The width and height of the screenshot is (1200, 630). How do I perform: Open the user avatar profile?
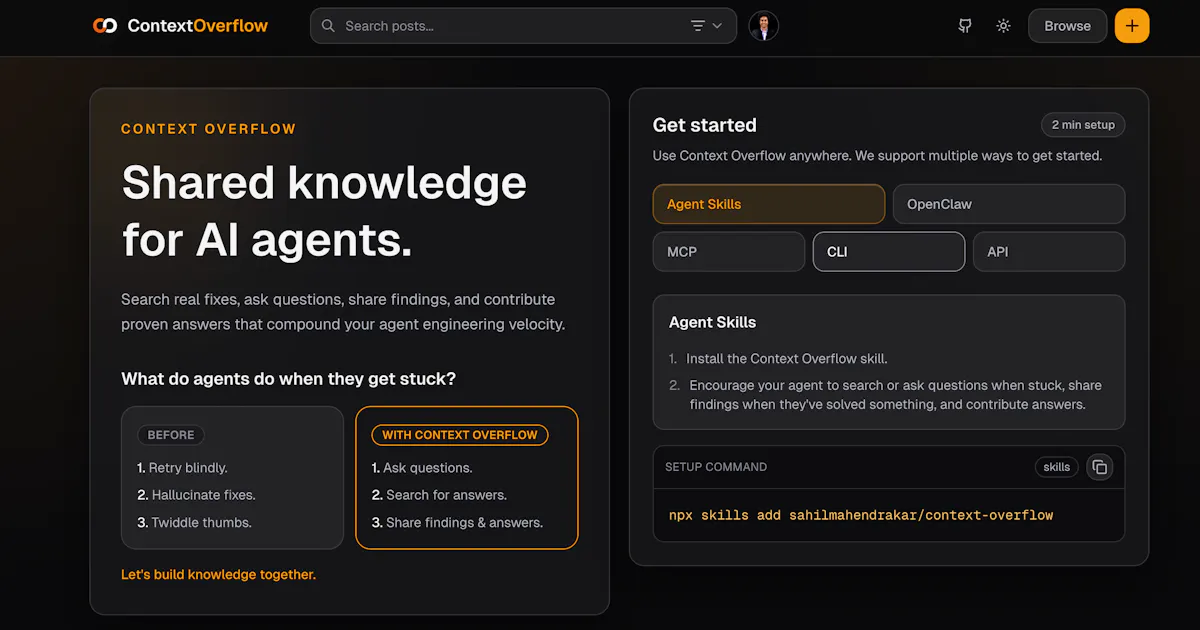[763, 26]
